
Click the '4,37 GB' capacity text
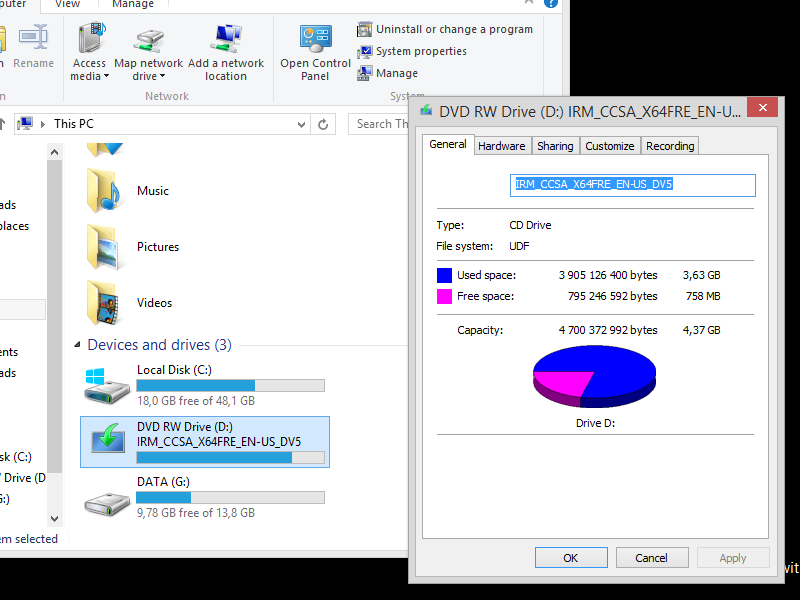[702, 331]
